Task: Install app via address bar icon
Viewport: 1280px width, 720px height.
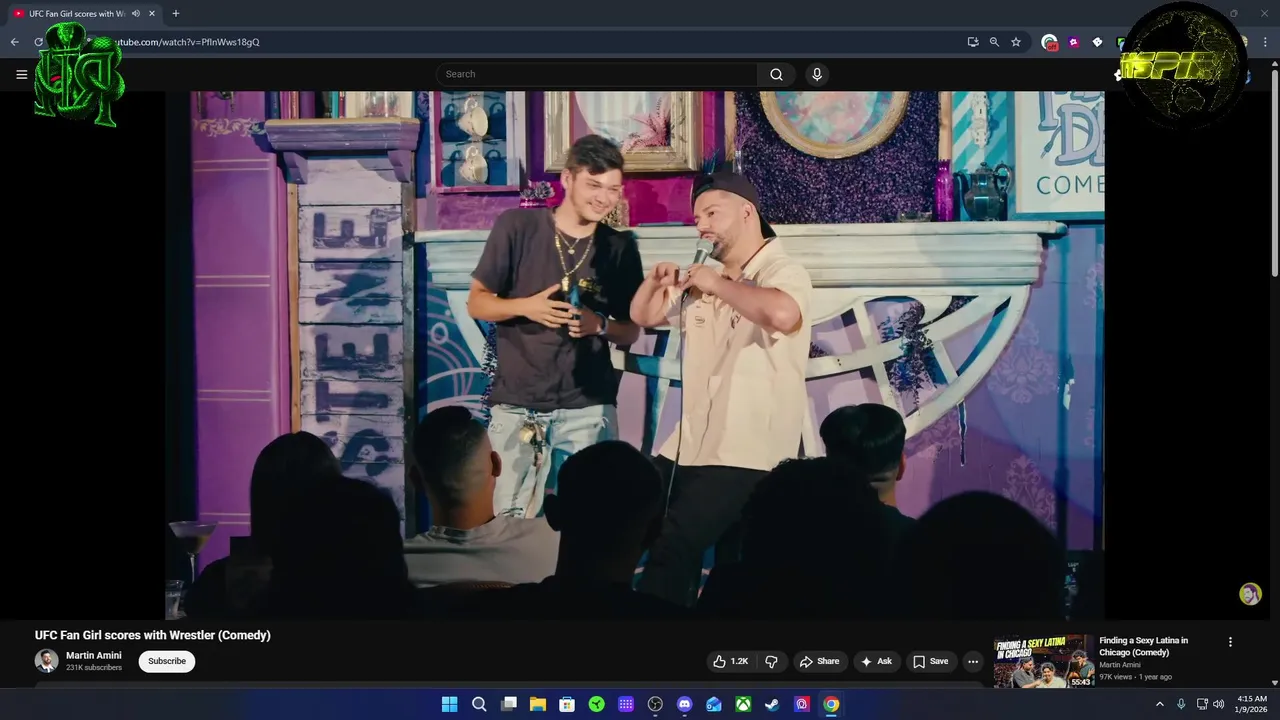Action: [973, 42]
